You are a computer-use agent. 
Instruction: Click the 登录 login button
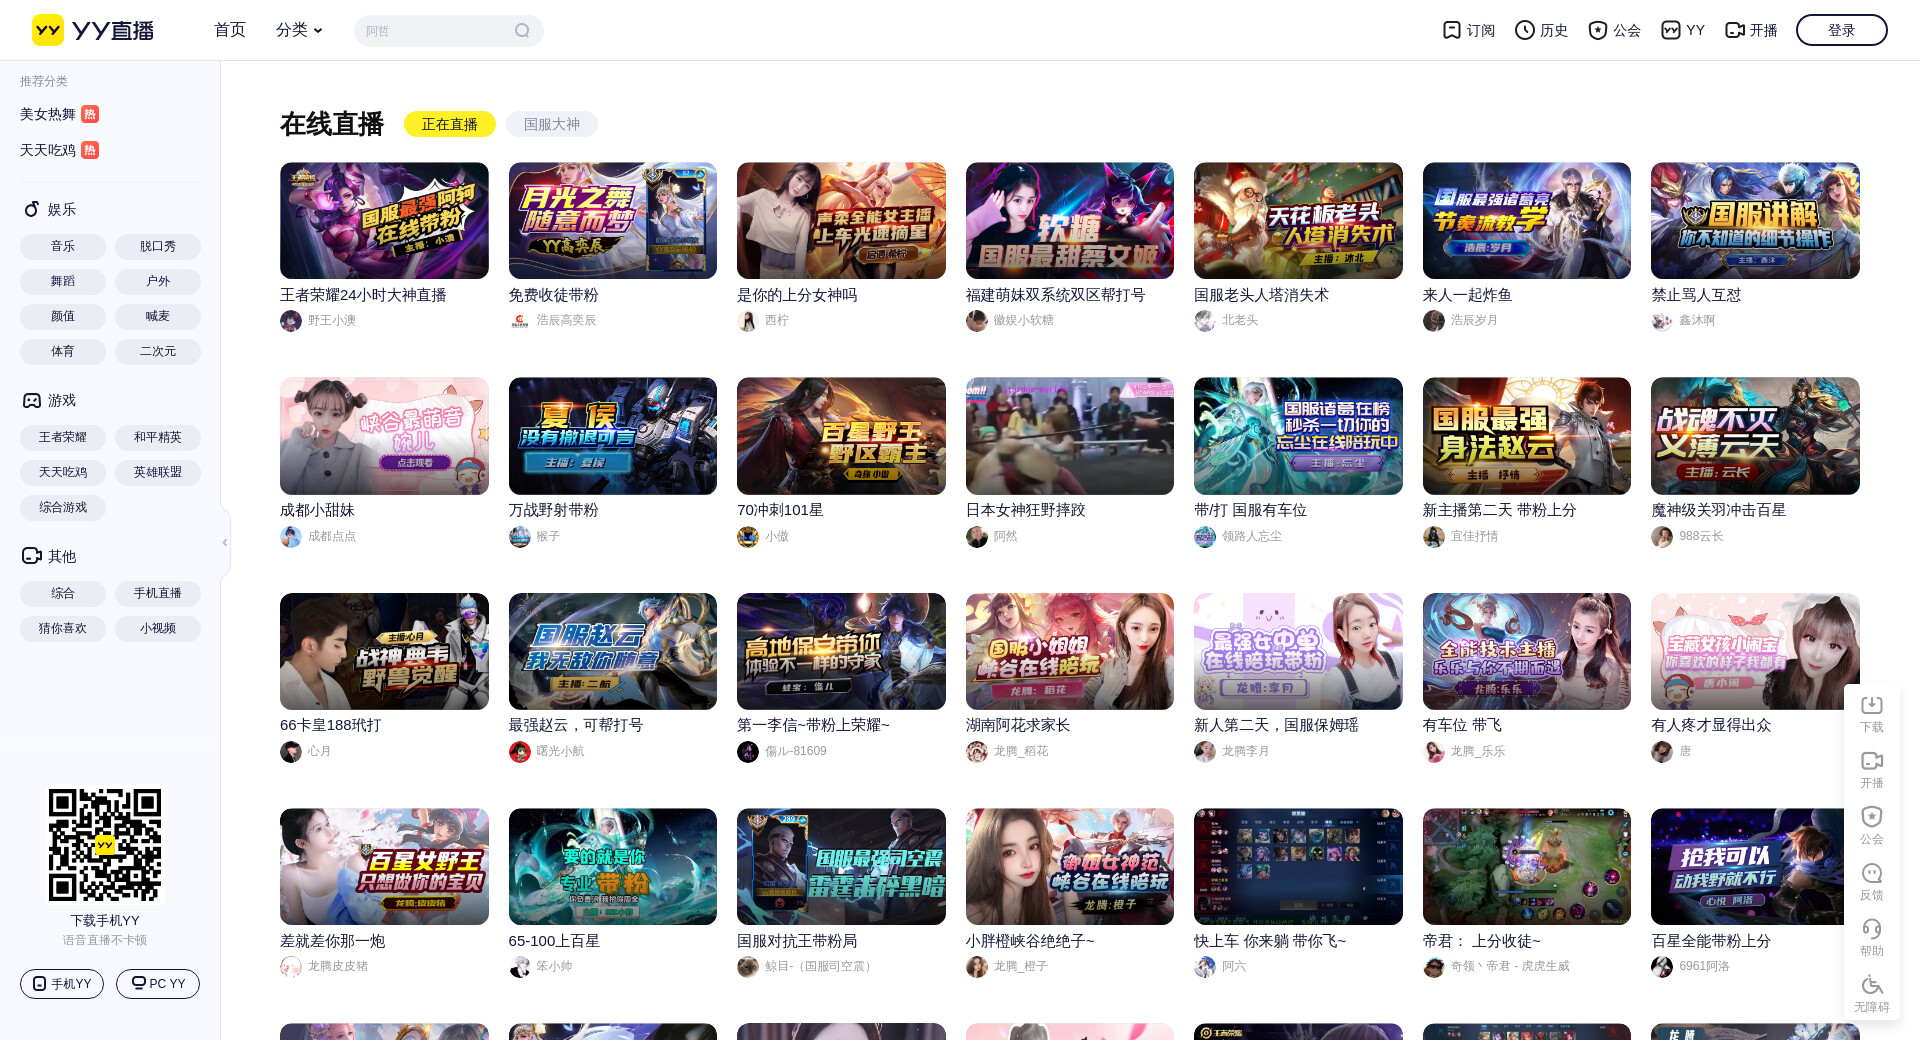pos(1842,30)
